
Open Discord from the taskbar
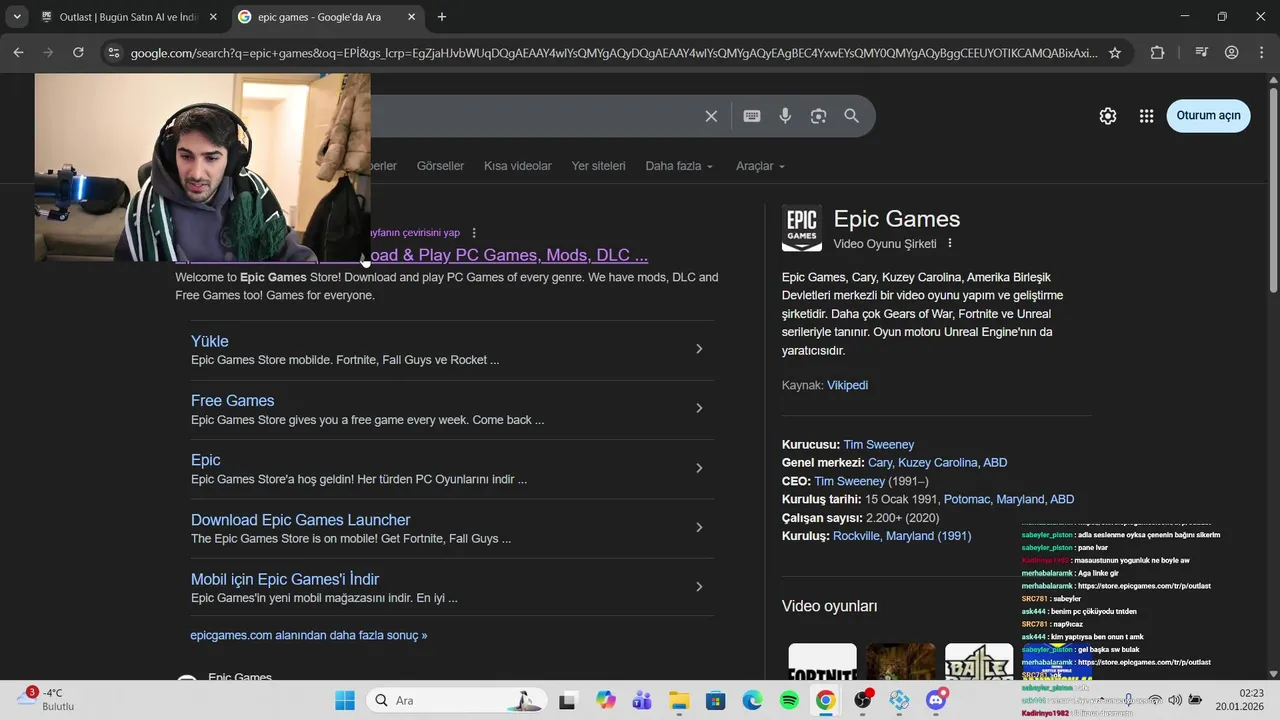tap(936, 700)
